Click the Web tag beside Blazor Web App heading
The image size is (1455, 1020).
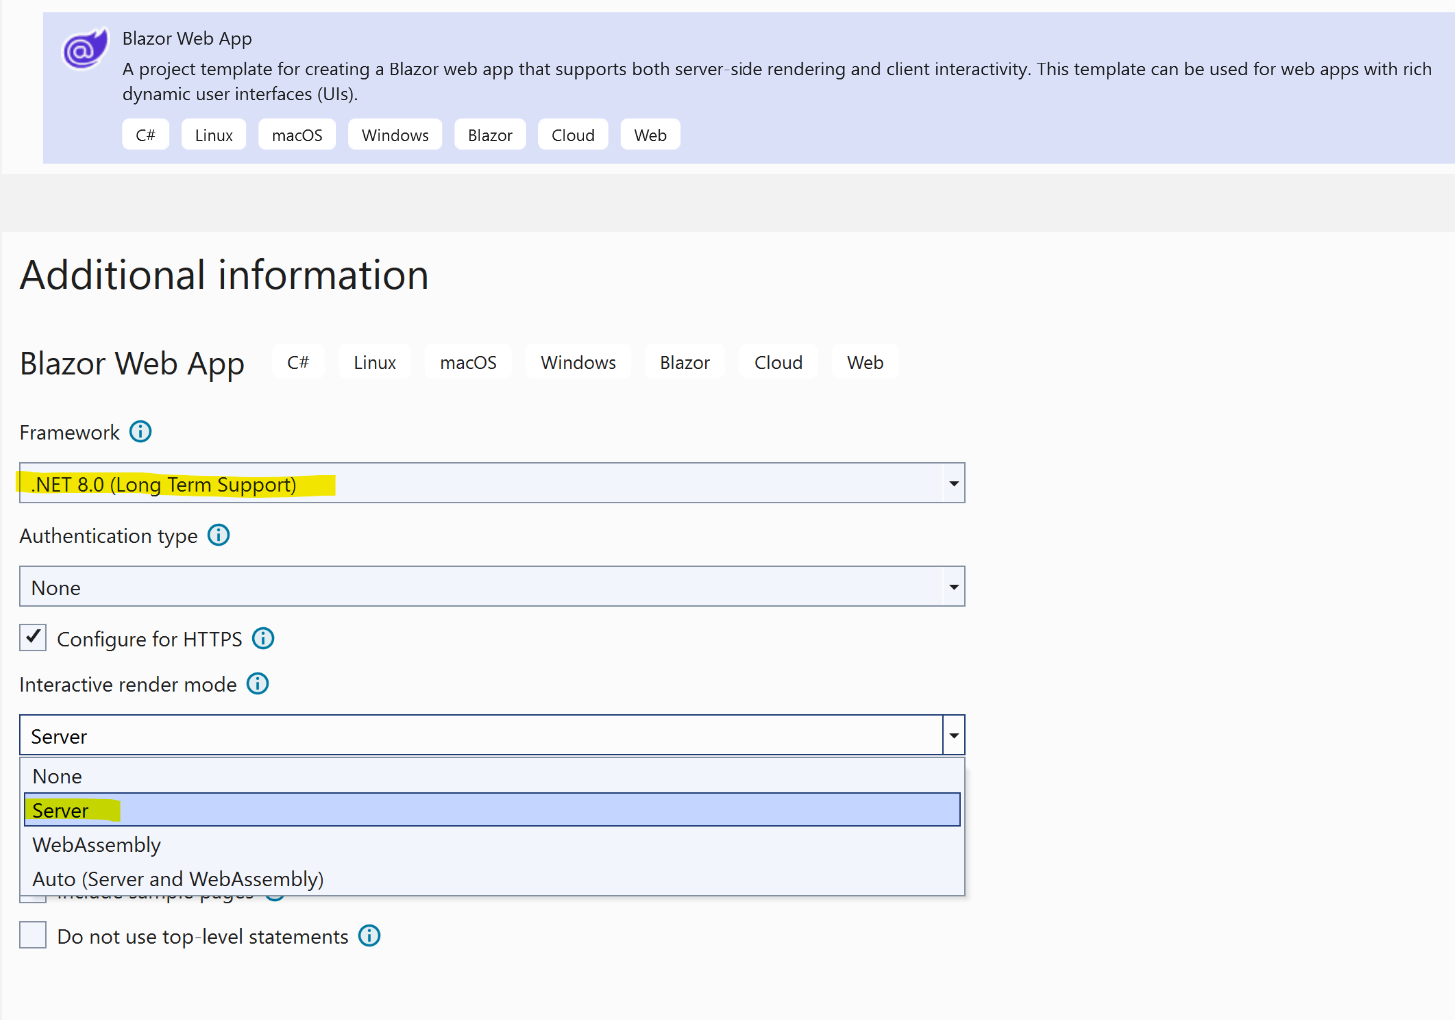pos(865,362)
